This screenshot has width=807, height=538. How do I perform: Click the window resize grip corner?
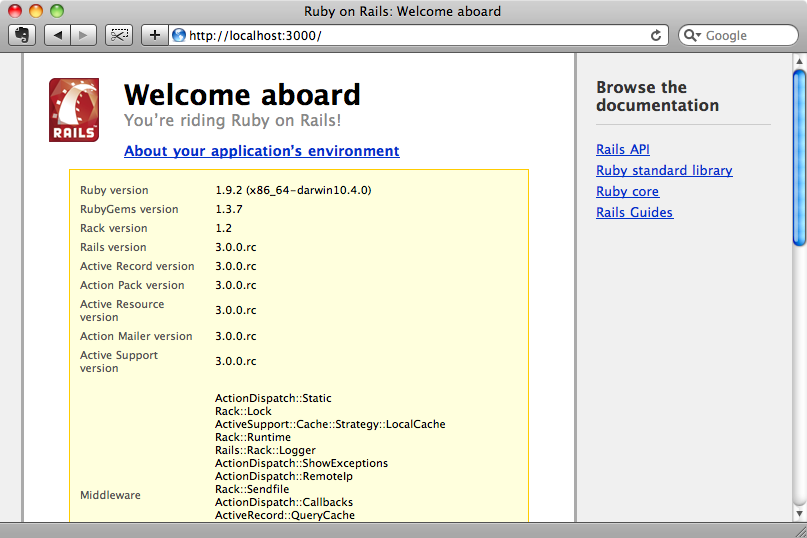point(800,531)
